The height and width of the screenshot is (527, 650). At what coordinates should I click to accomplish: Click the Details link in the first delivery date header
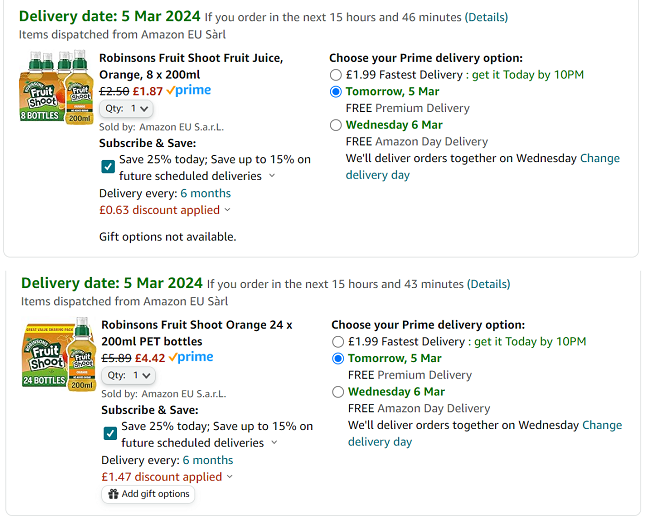pos(486,17)
